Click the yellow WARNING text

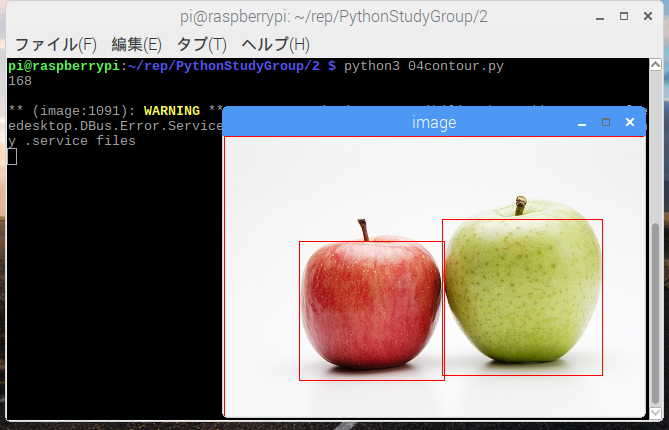[172, 111]
